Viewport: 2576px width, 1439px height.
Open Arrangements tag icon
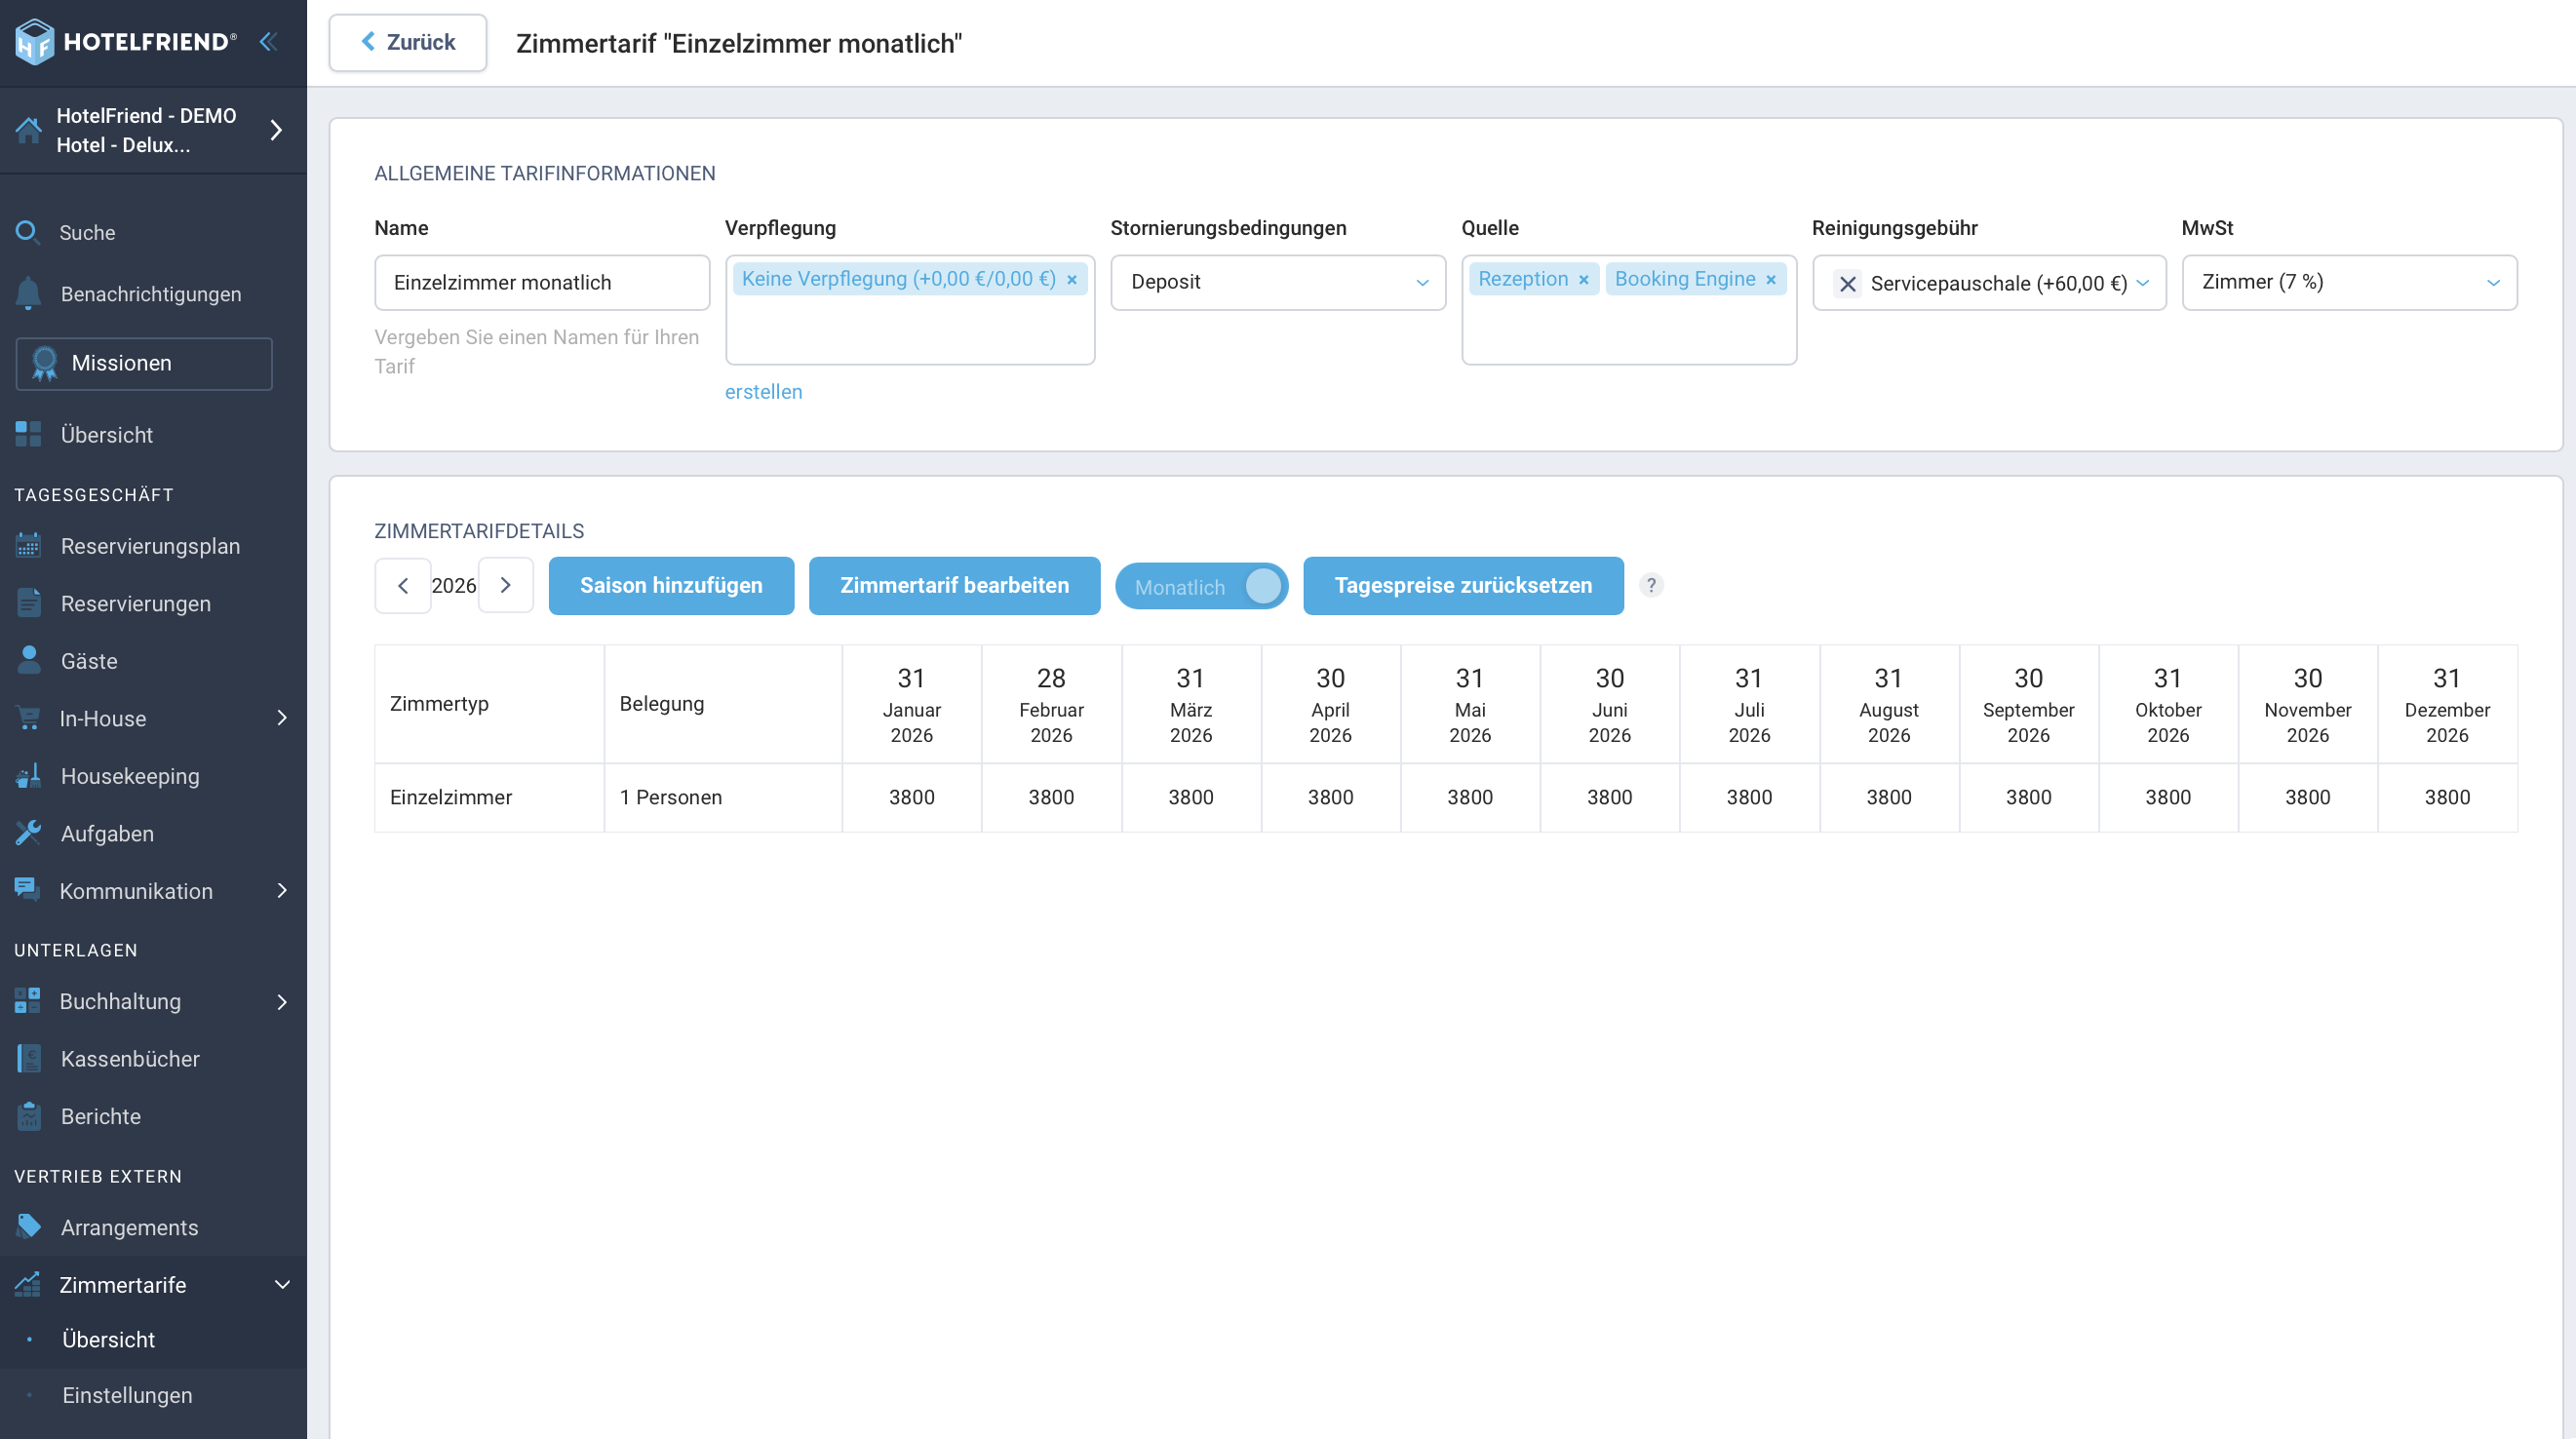click(28, 1227)
